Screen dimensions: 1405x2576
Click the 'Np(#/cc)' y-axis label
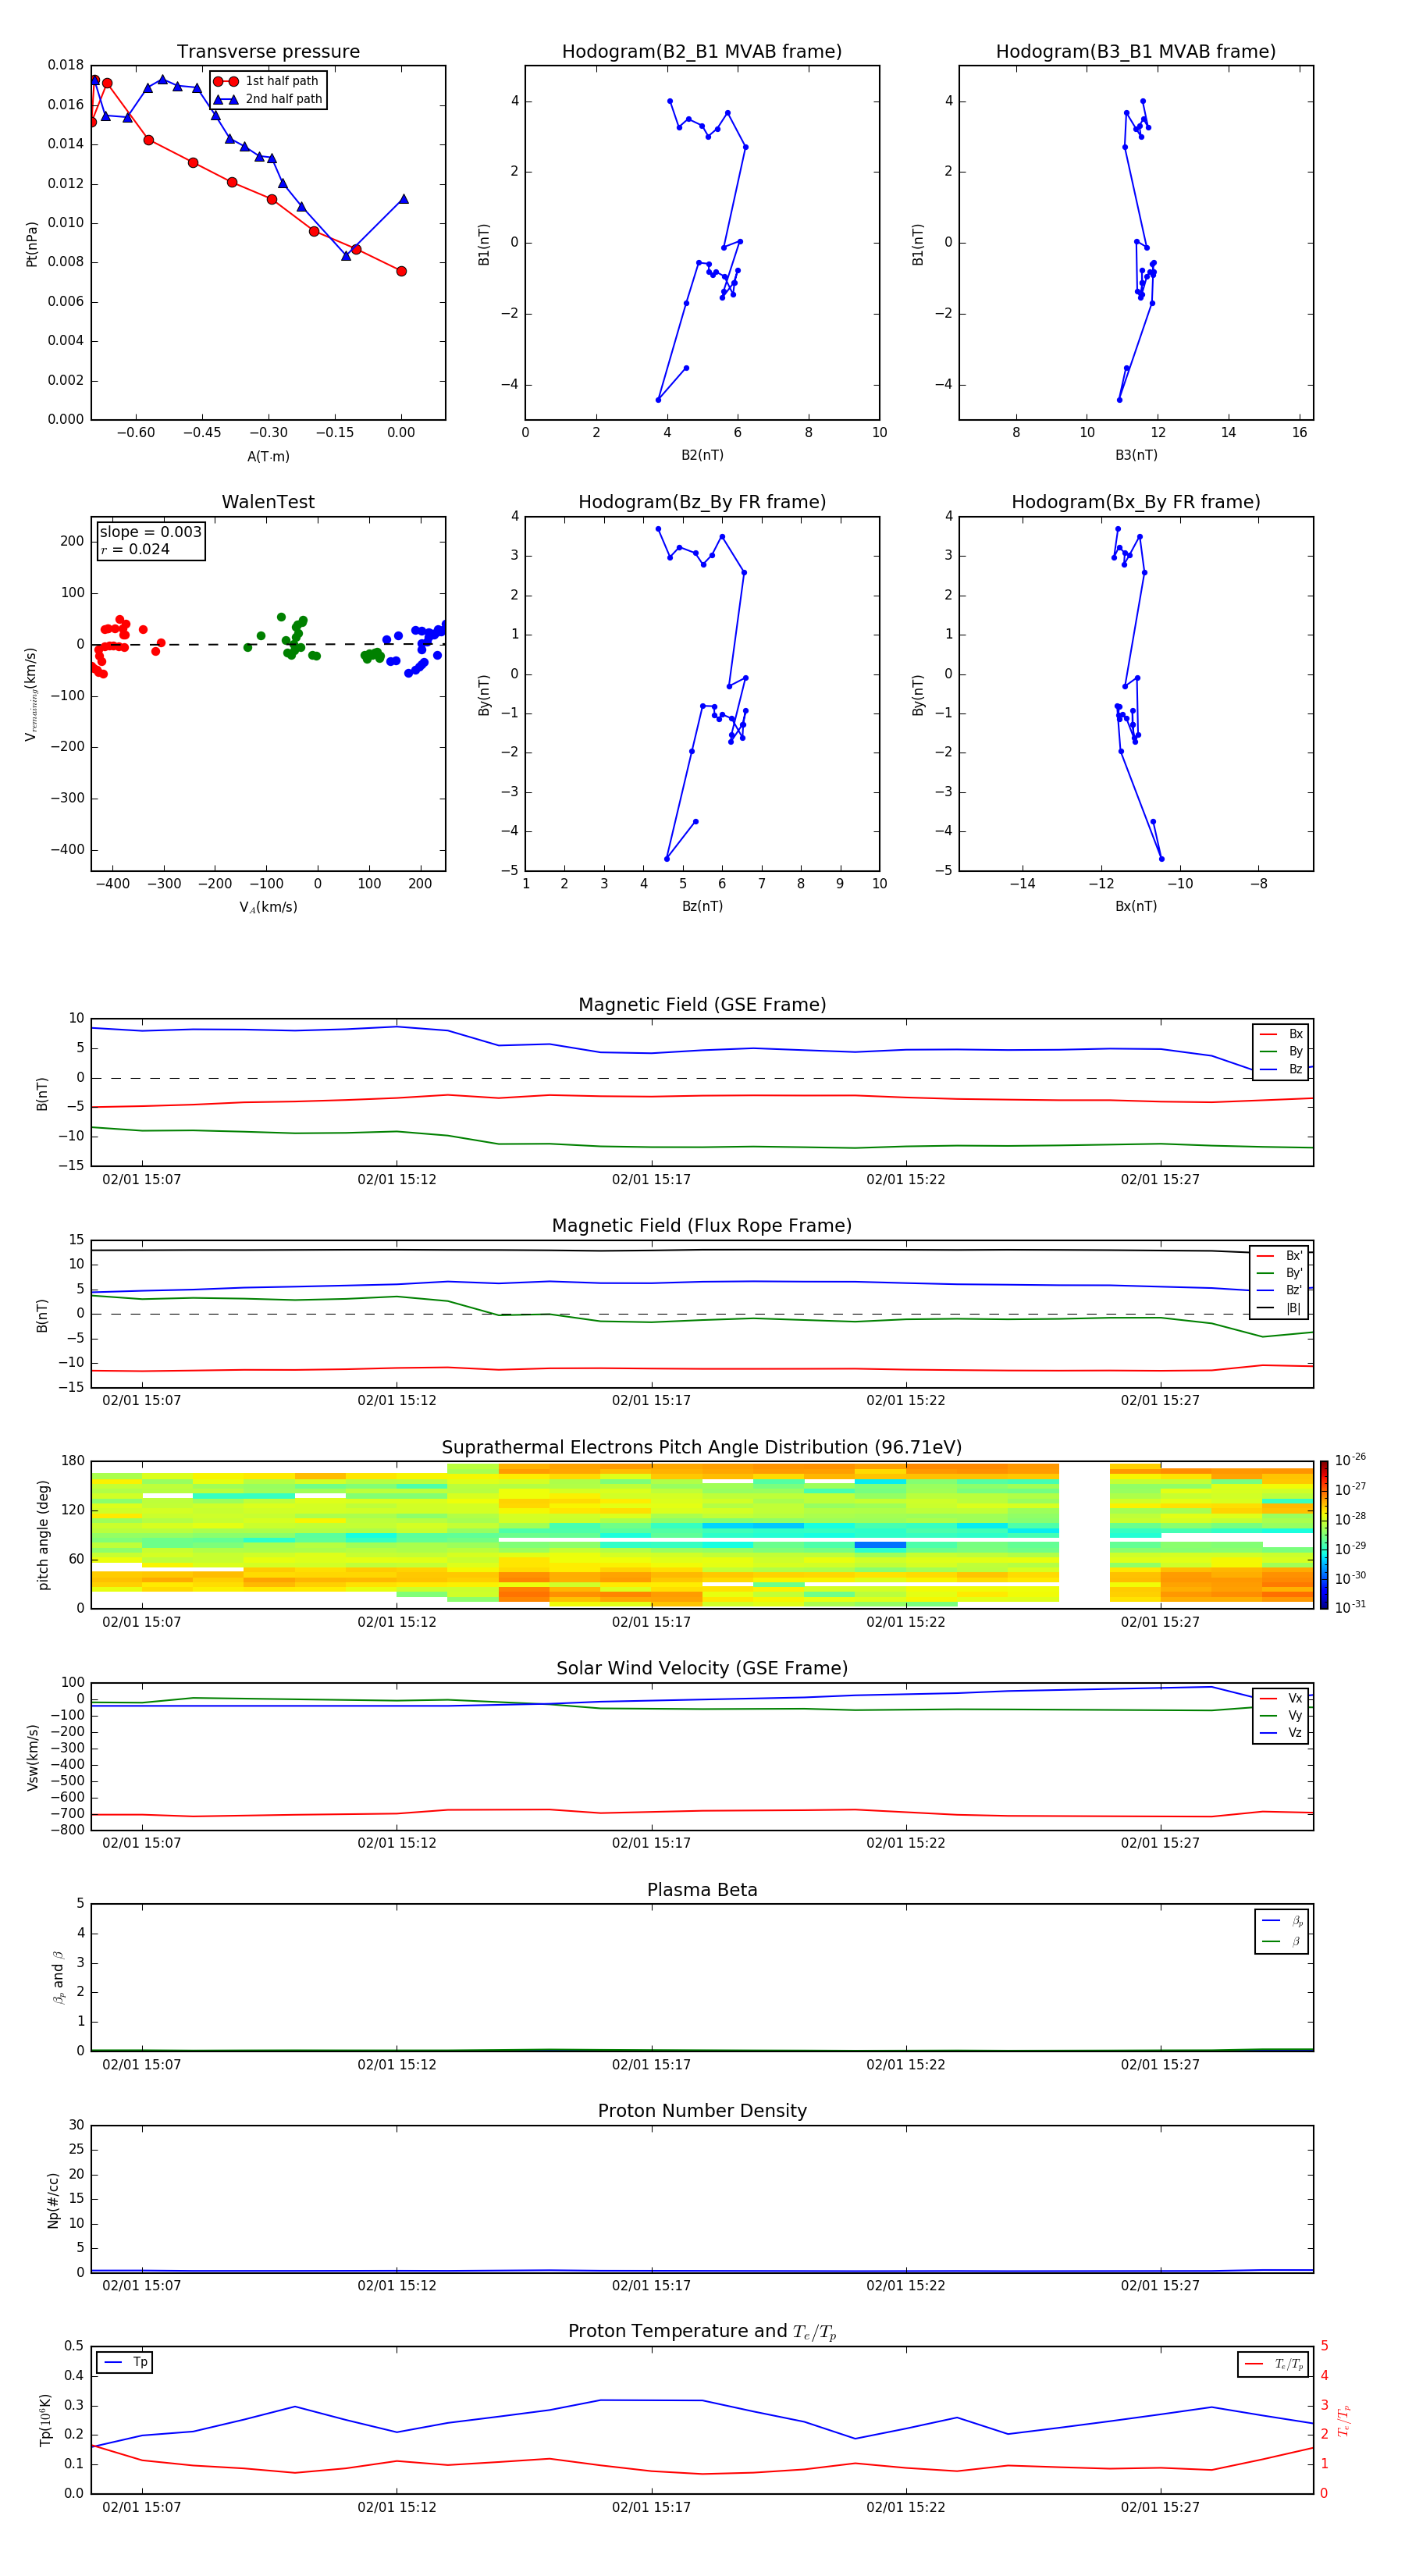(x=53, y=2200)
